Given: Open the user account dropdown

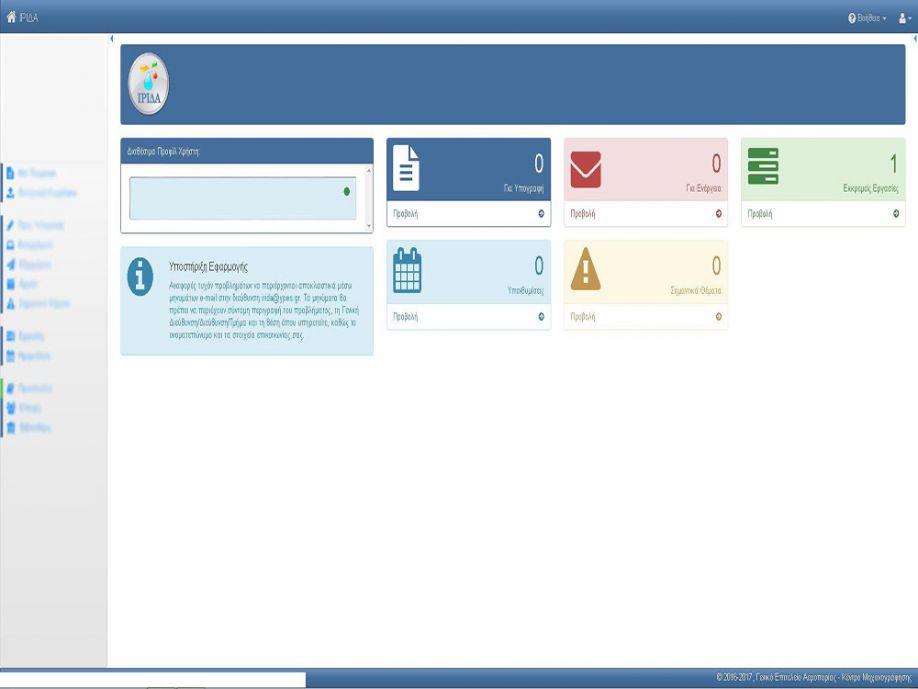Looking at the screenshot, I should click(905, 18).
